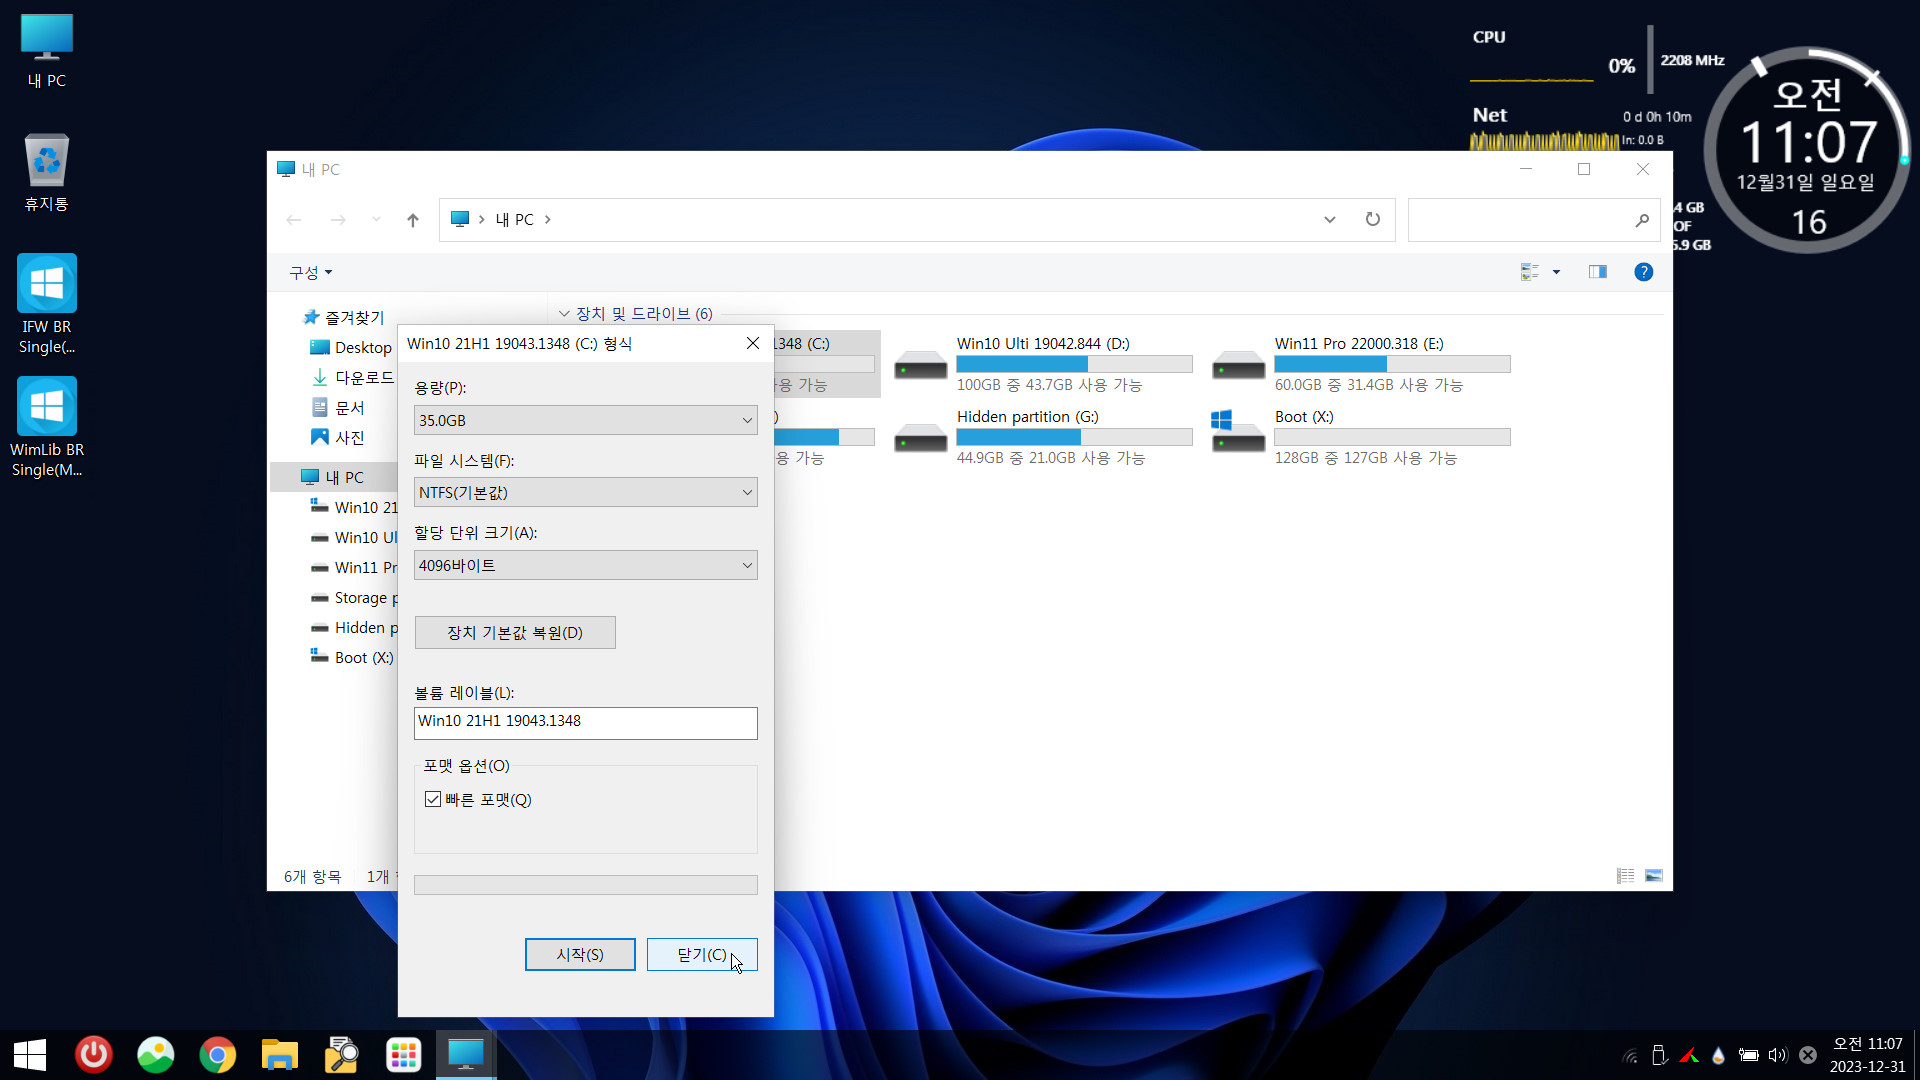This screenshot has height=1080, width=1920.
Task: Click the Forward arrow in Explorer
Action: click(338, 220)
